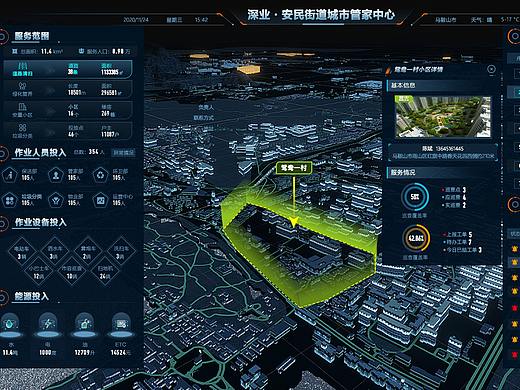Click the dashboard title 深业·安民街道城市管家中心
This screenshot has width=520, height=390.
click(x=321, y=15)
